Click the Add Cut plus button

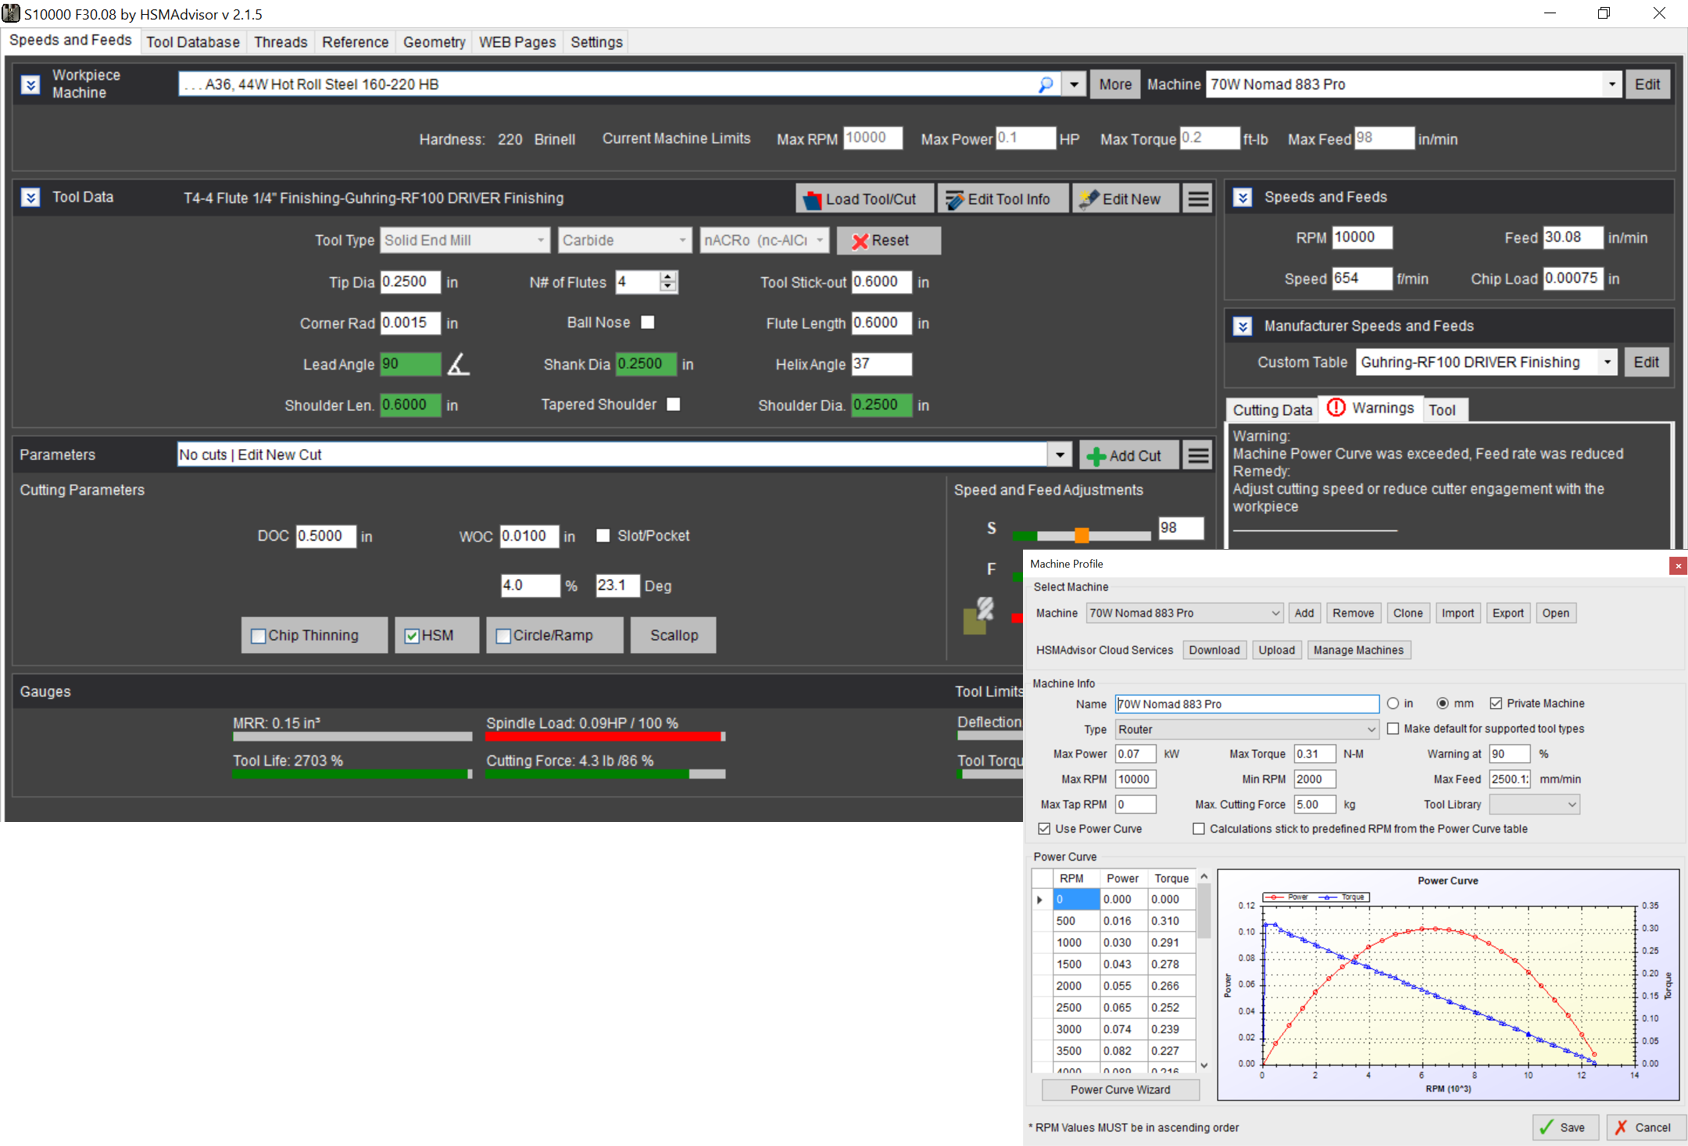(x=1126, y=456)
